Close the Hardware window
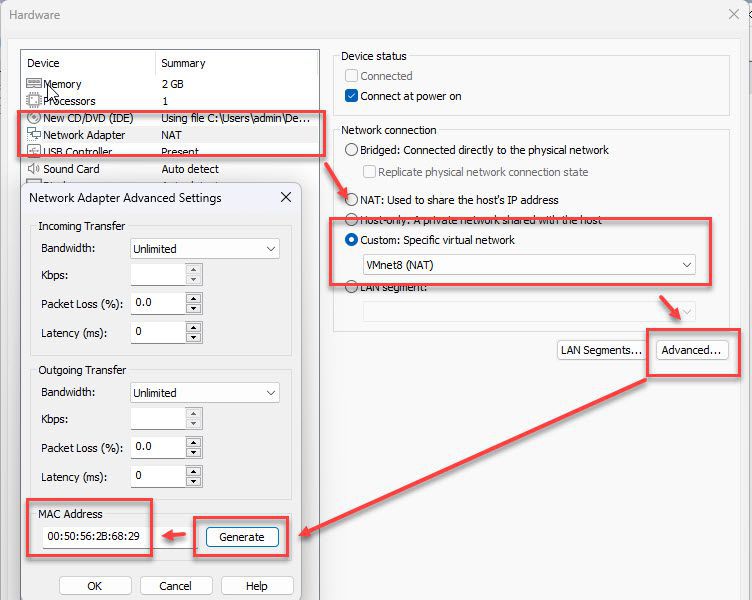The height and width of the screenshot is (600, 752). (733, 14)
